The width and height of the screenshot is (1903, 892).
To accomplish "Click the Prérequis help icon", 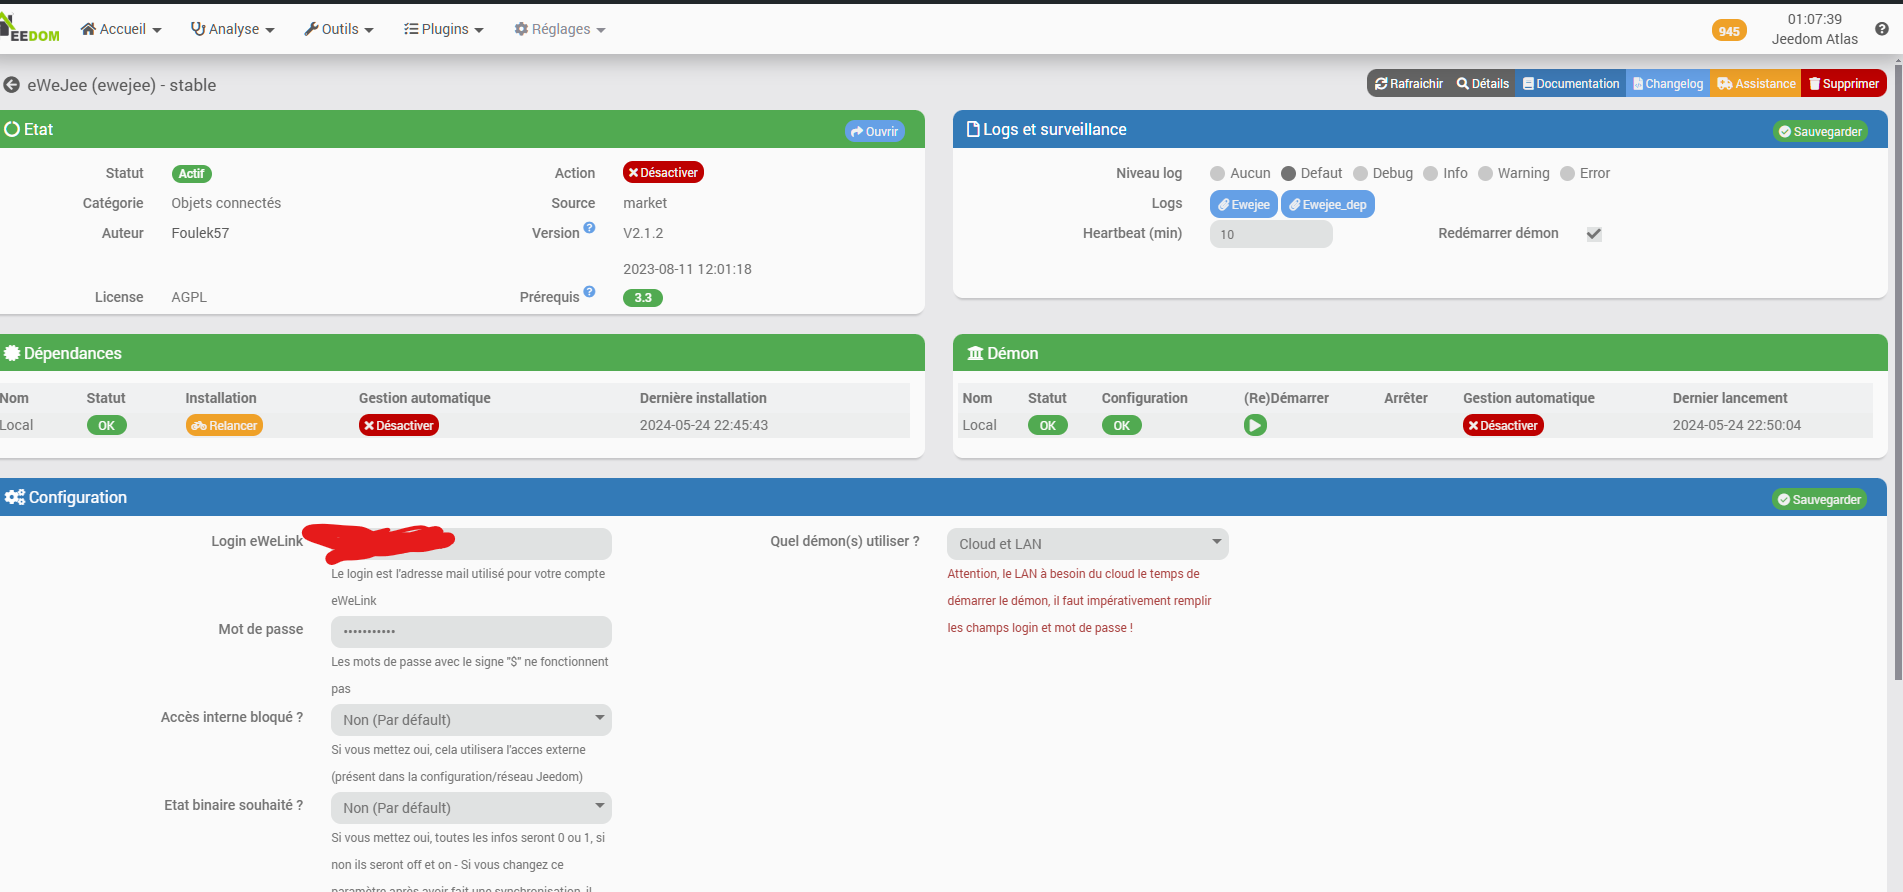I will click(x=589, y=292).
